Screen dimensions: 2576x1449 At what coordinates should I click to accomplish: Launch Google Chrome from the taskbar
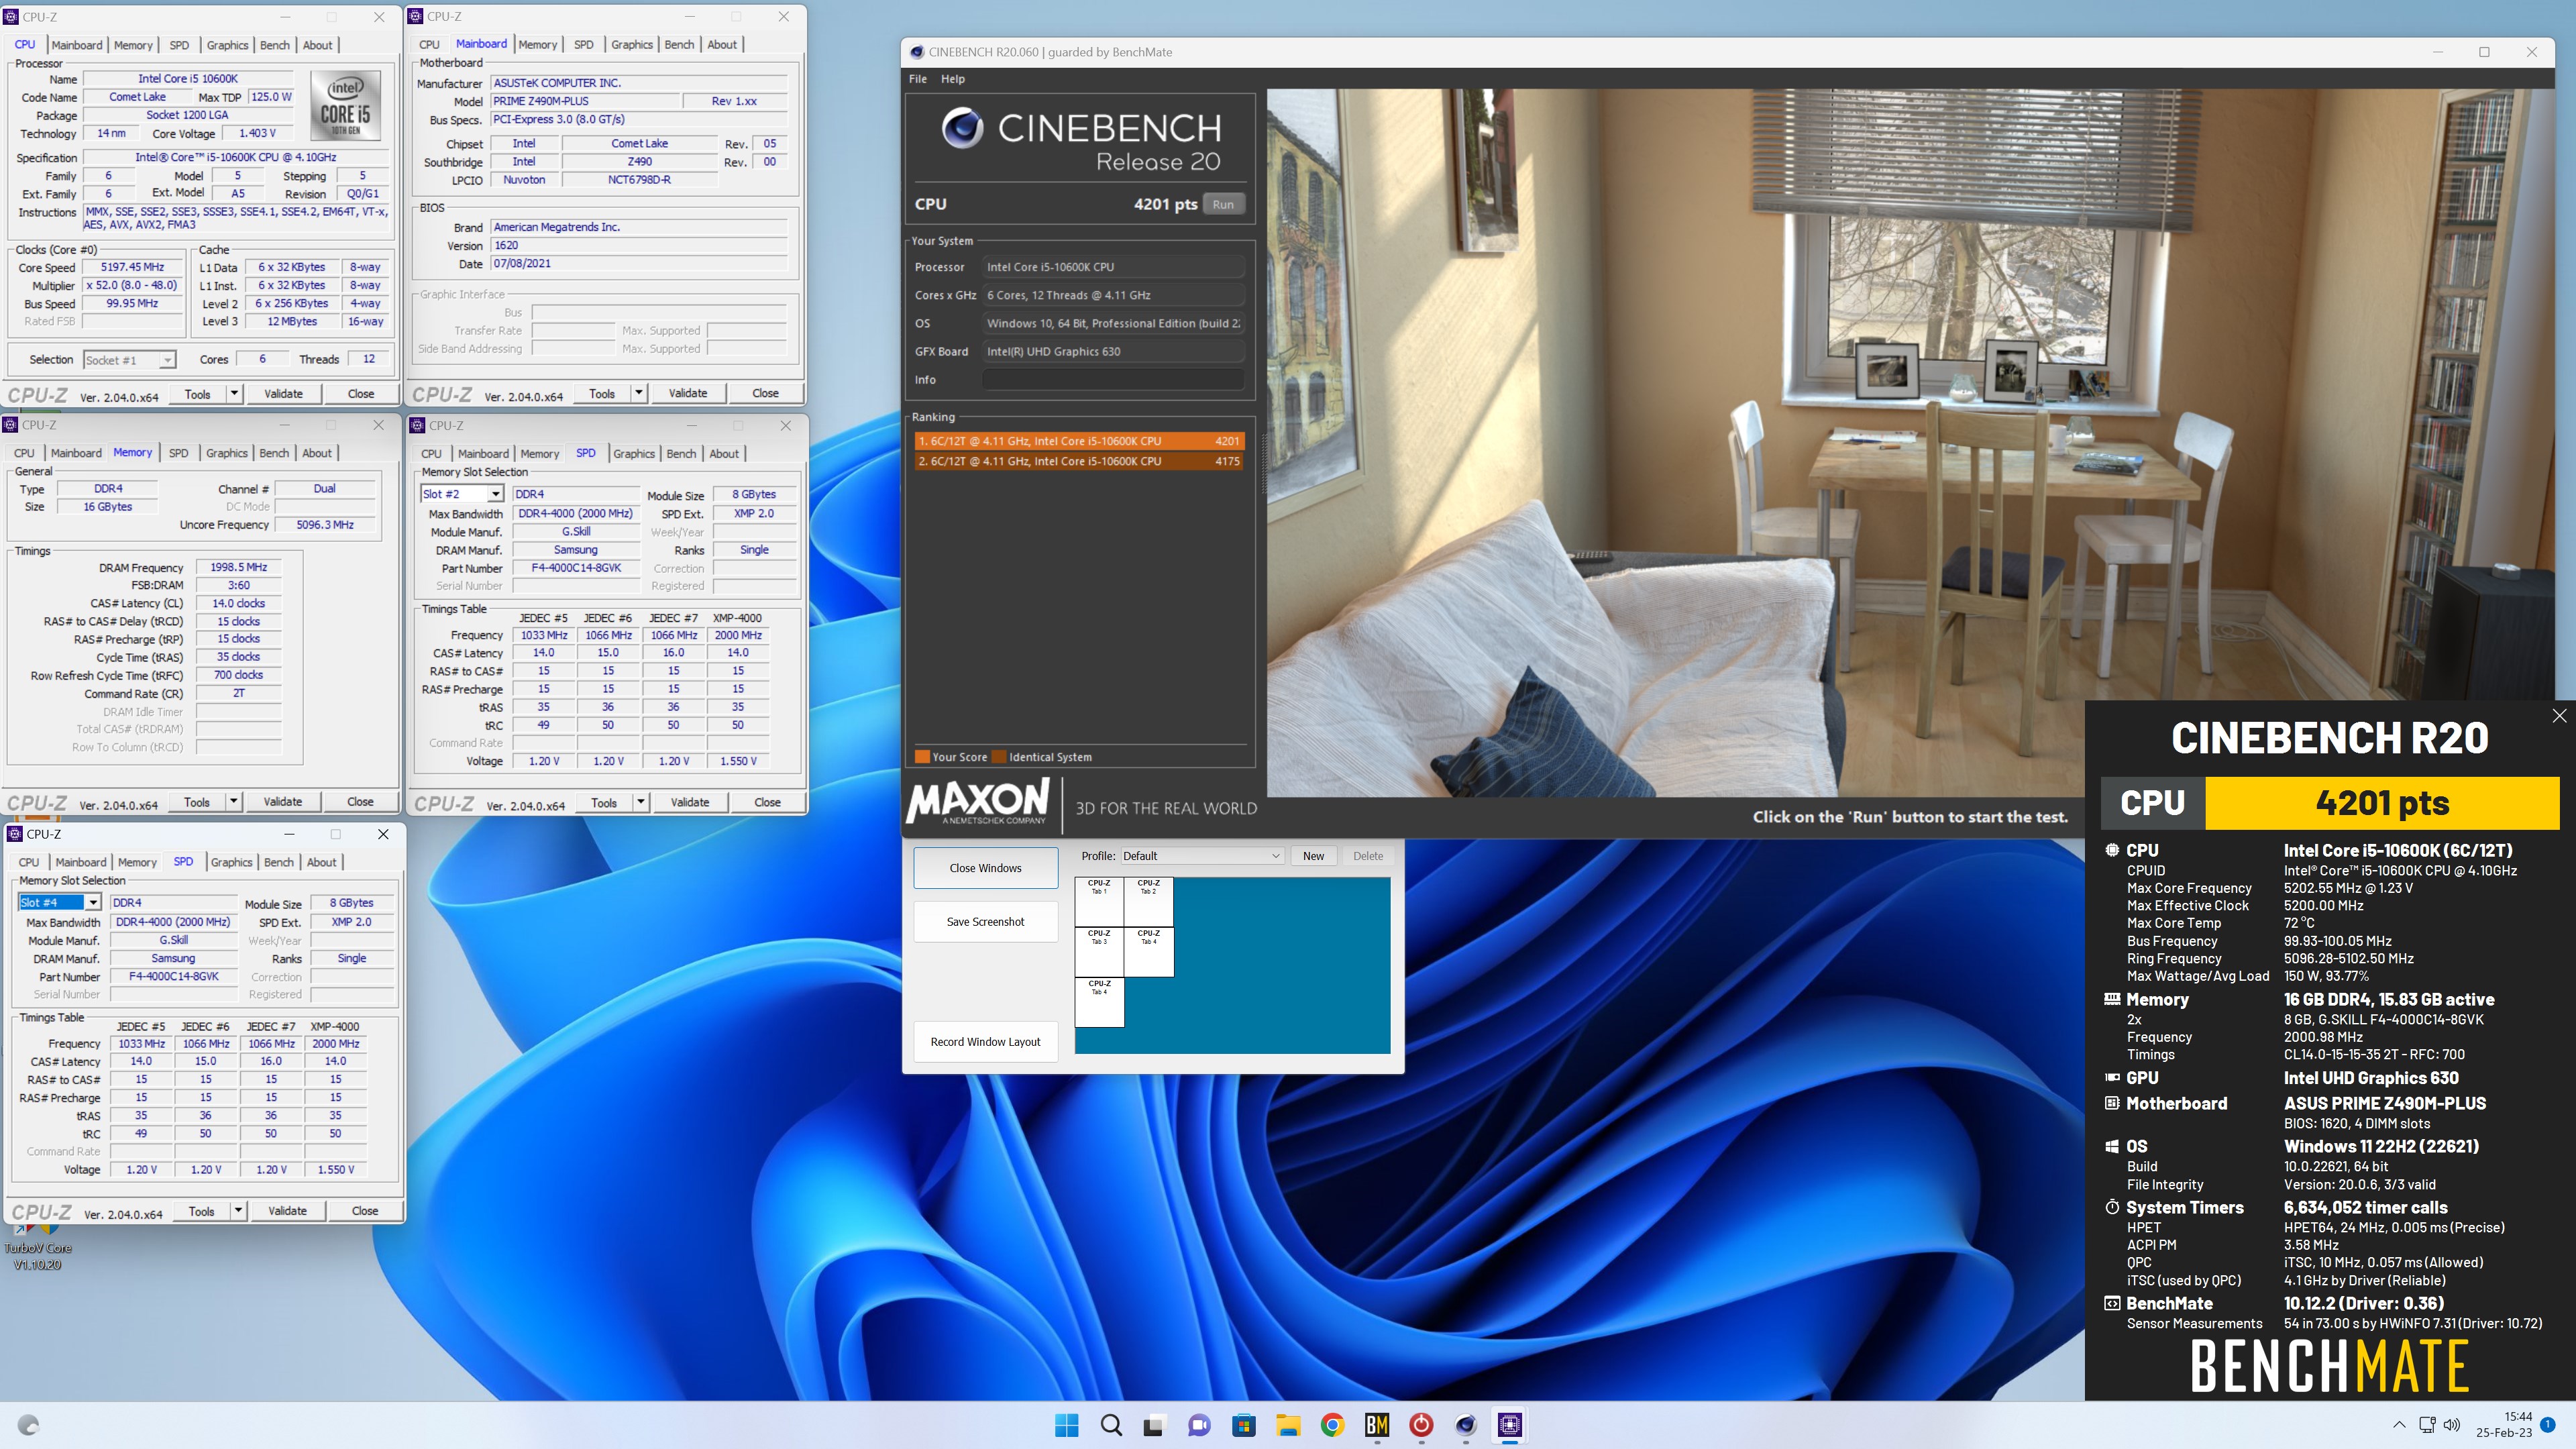point(1332,1425)
